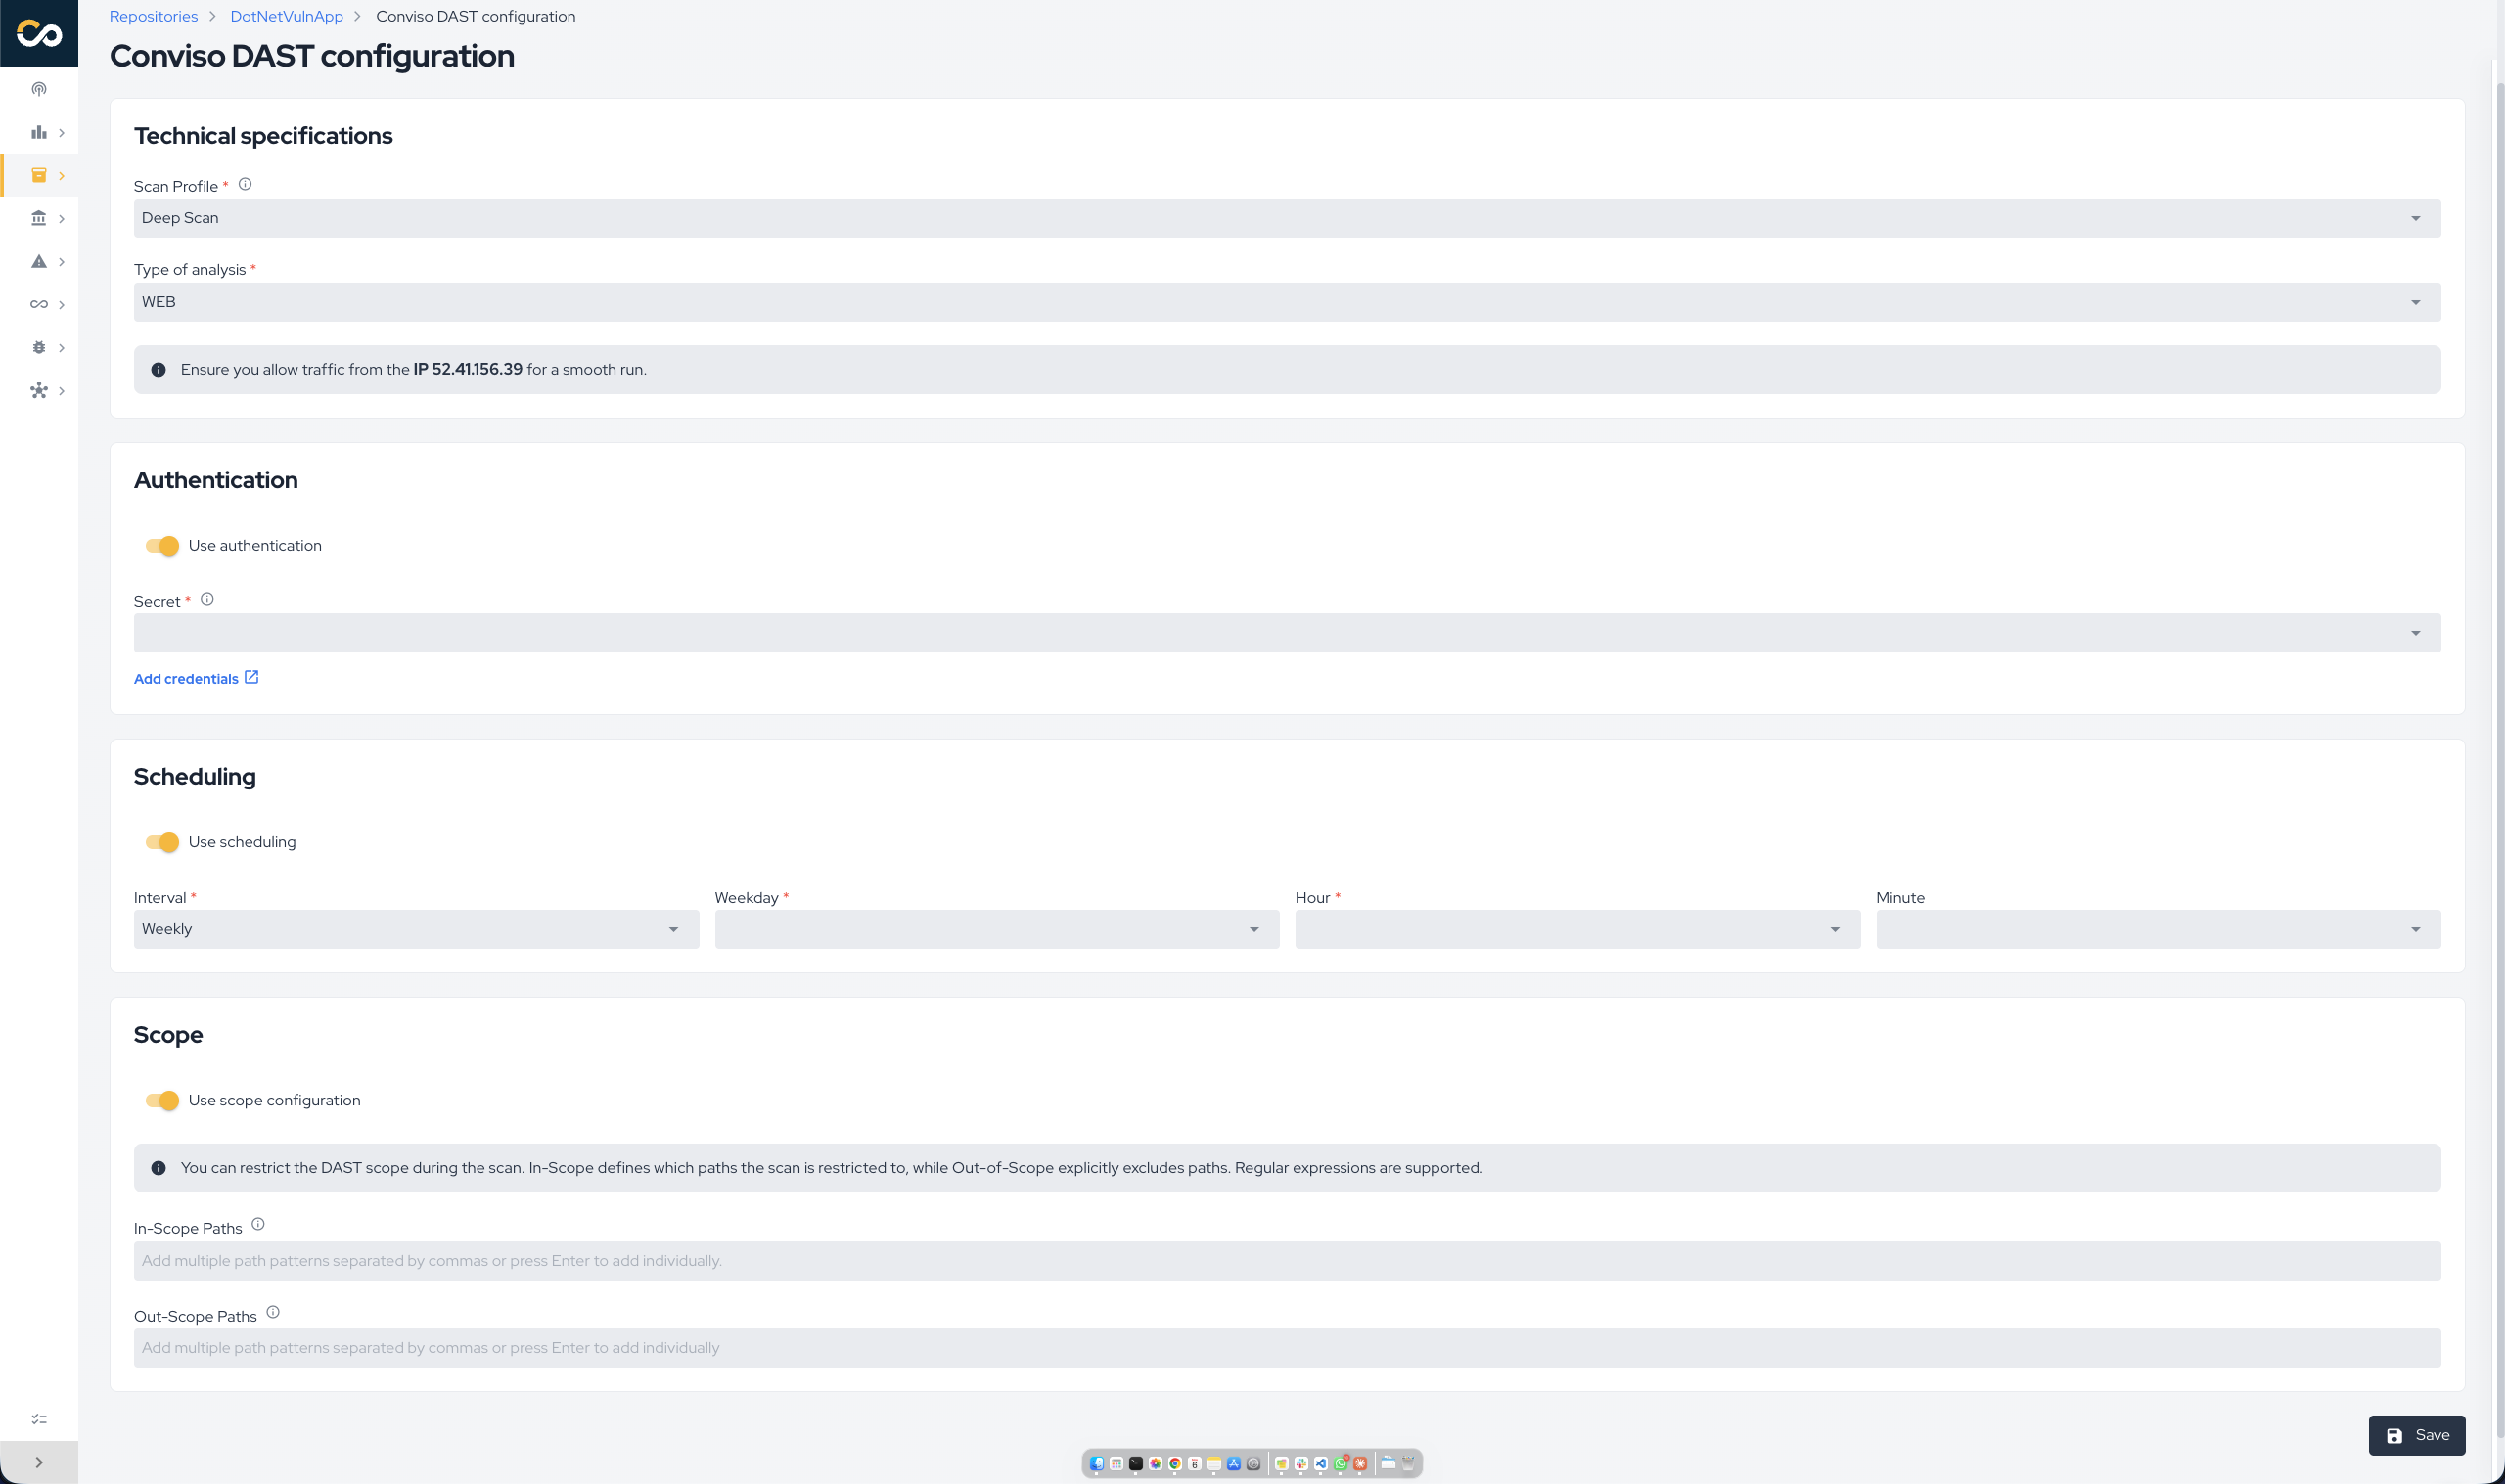Viewport: 2505px width, 1484px height.
Task: Open the Scan Profile dropdown showing Deep Scan
Action: (x=1287, y=218)
